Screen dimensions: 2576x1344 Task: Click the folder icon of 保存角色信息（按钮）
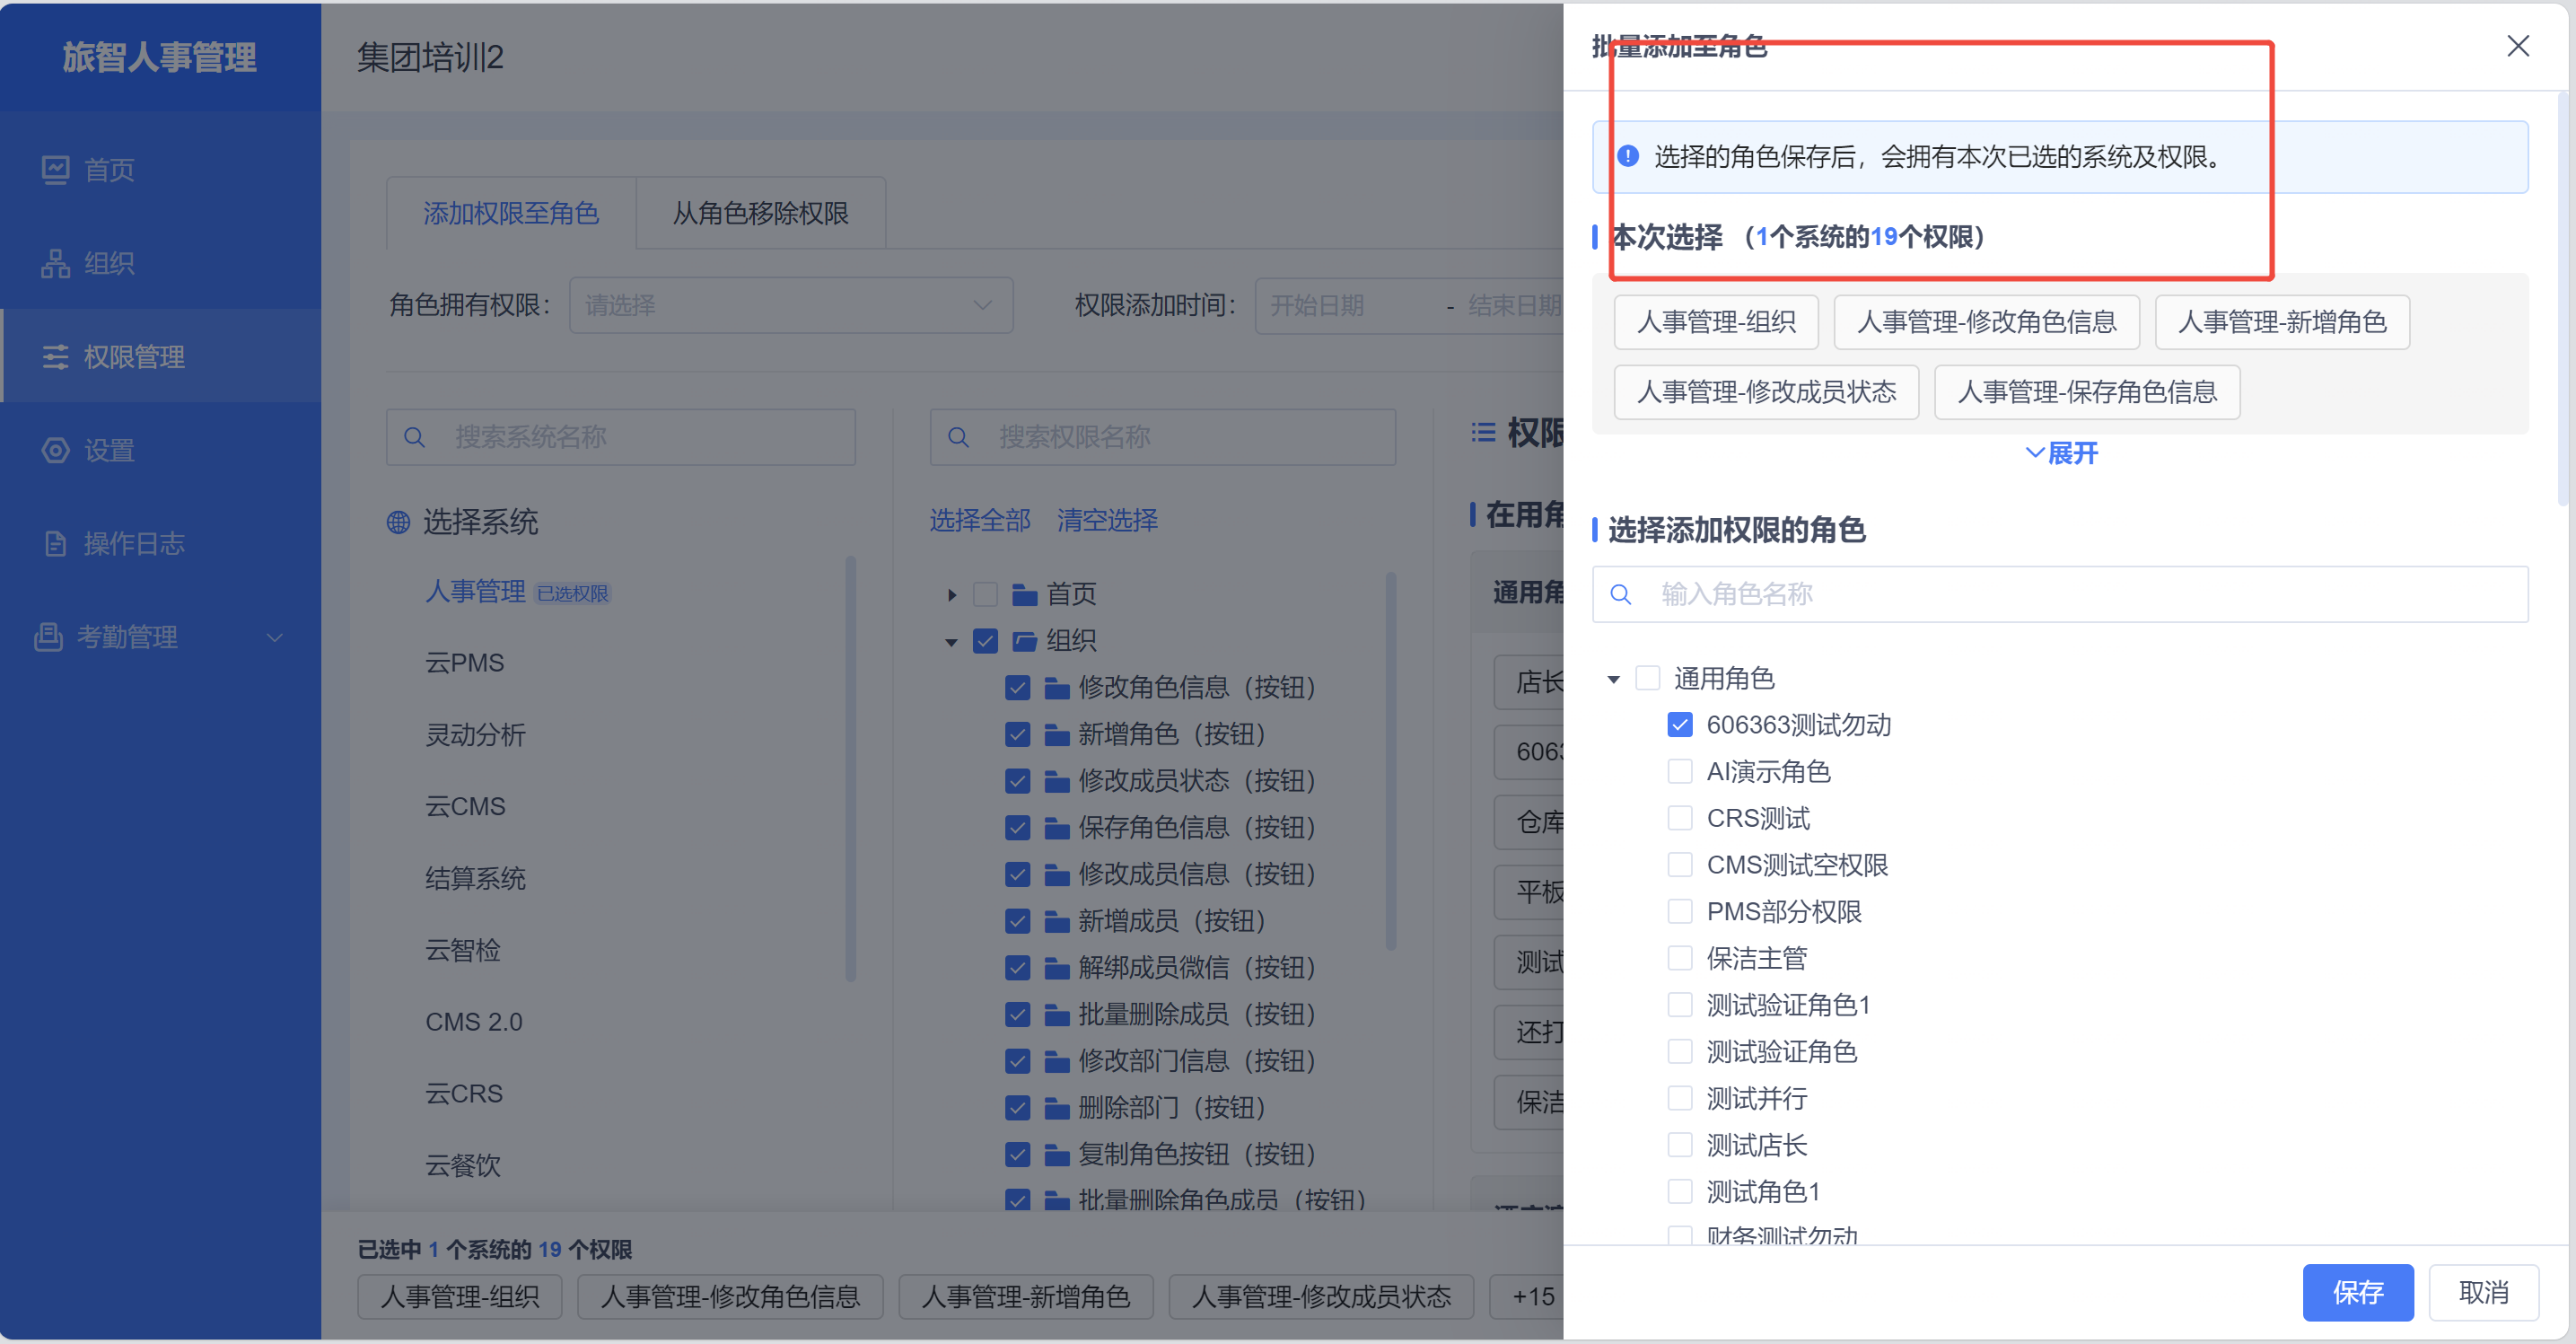(x=1056, y=828)
